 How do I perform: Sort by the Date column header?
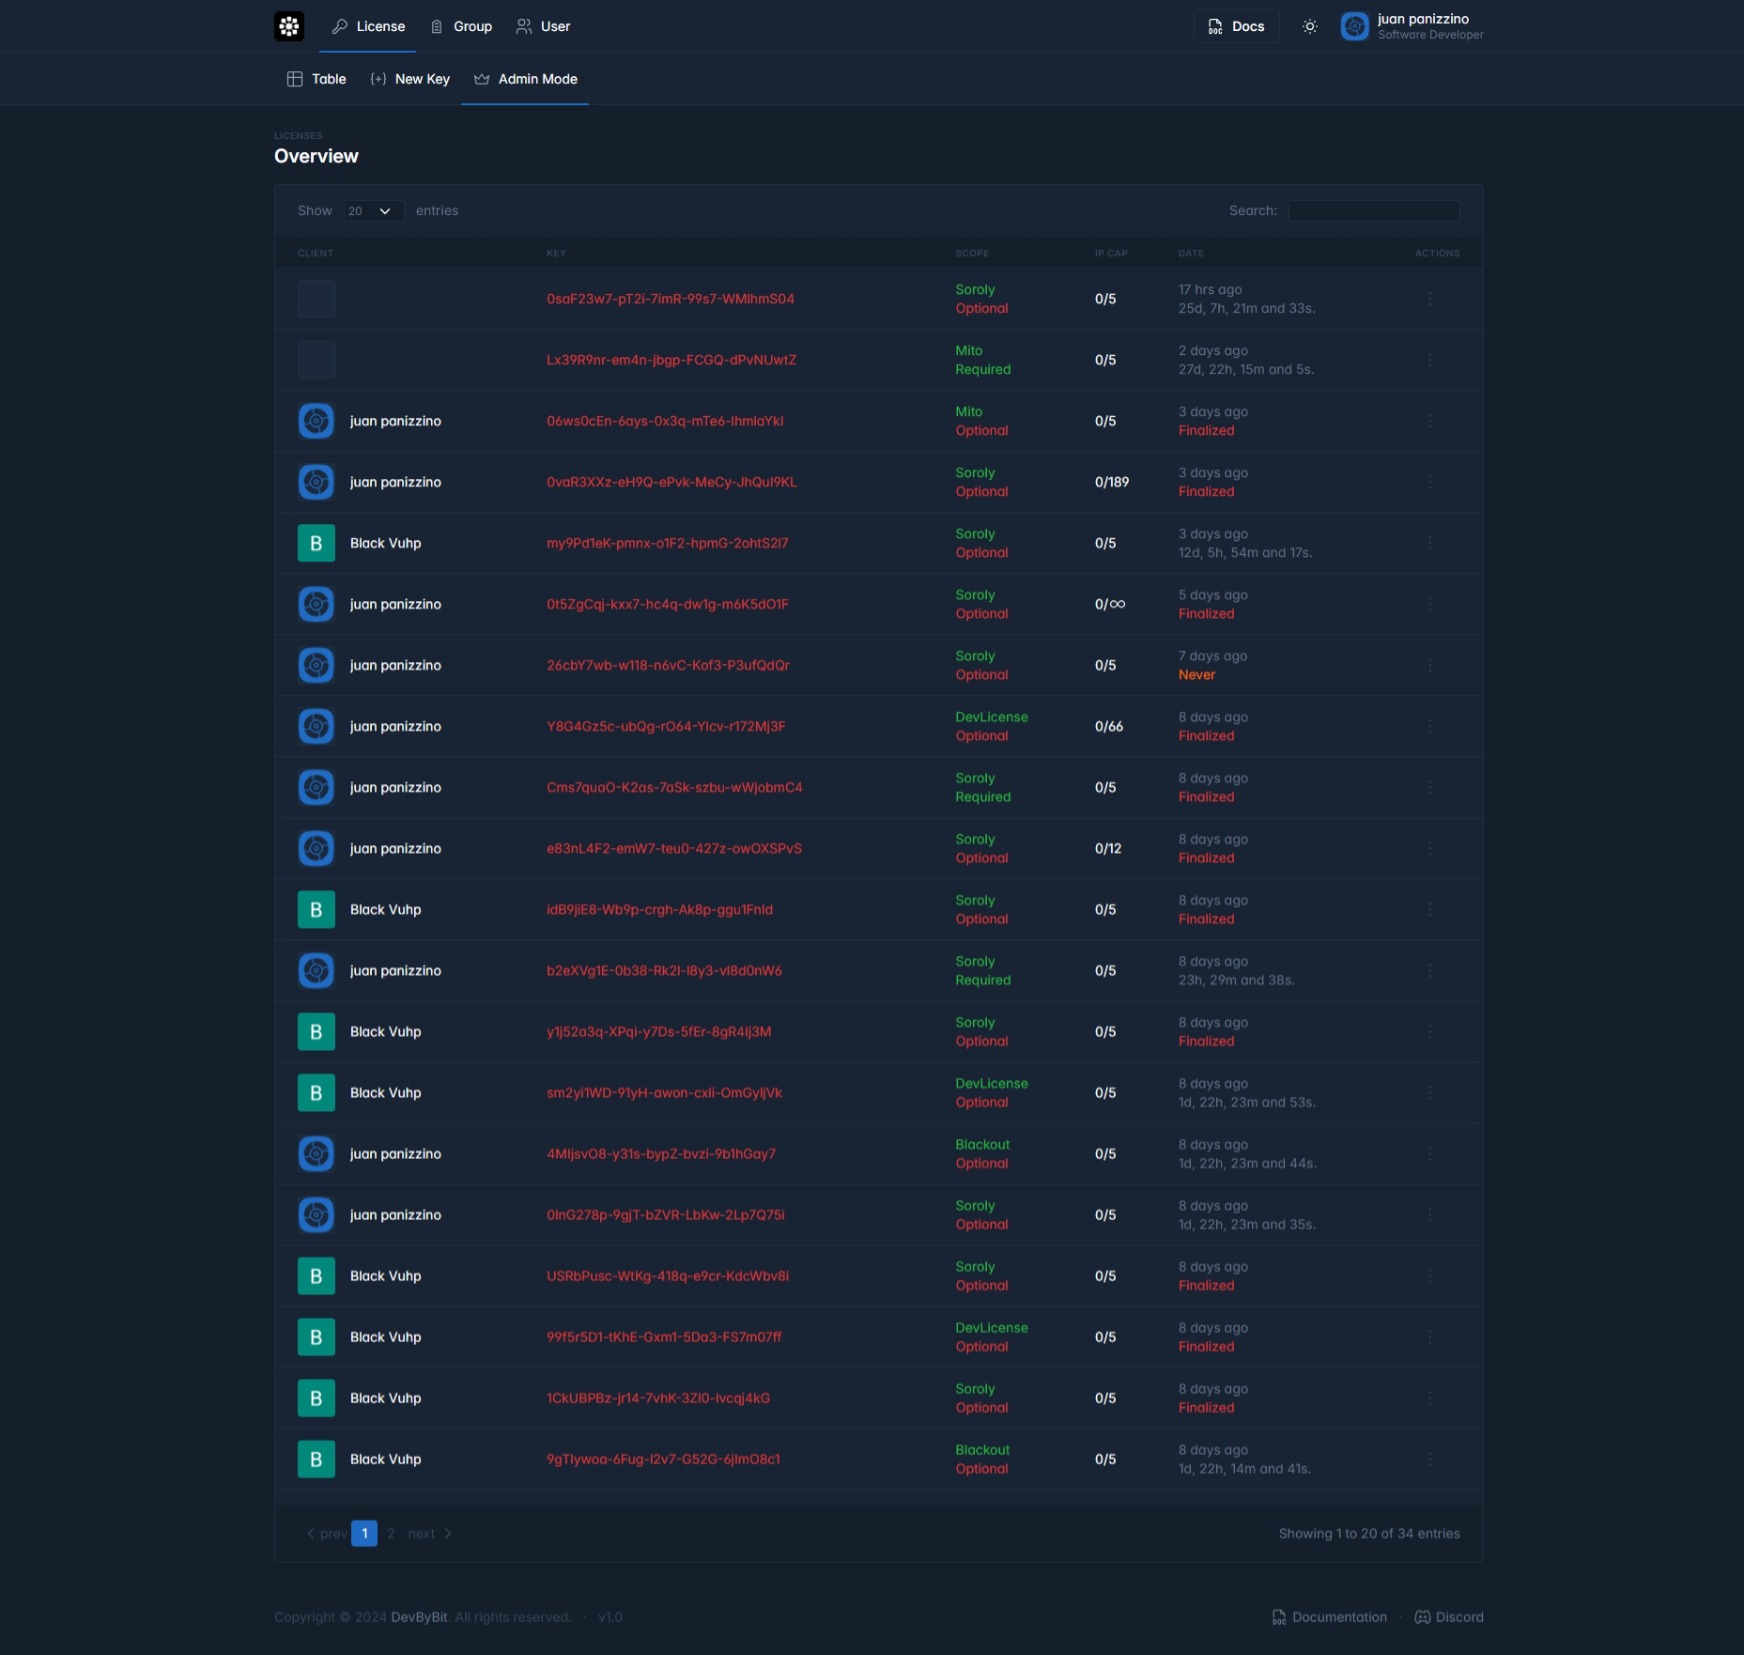[x=1190, y=253]
